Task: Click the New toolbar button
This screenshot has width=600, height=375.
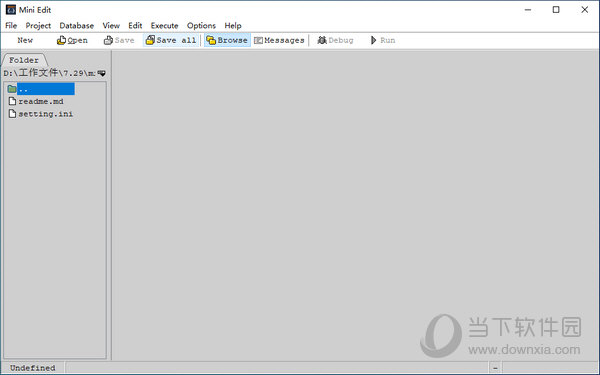Action: (x=24, y=40)
